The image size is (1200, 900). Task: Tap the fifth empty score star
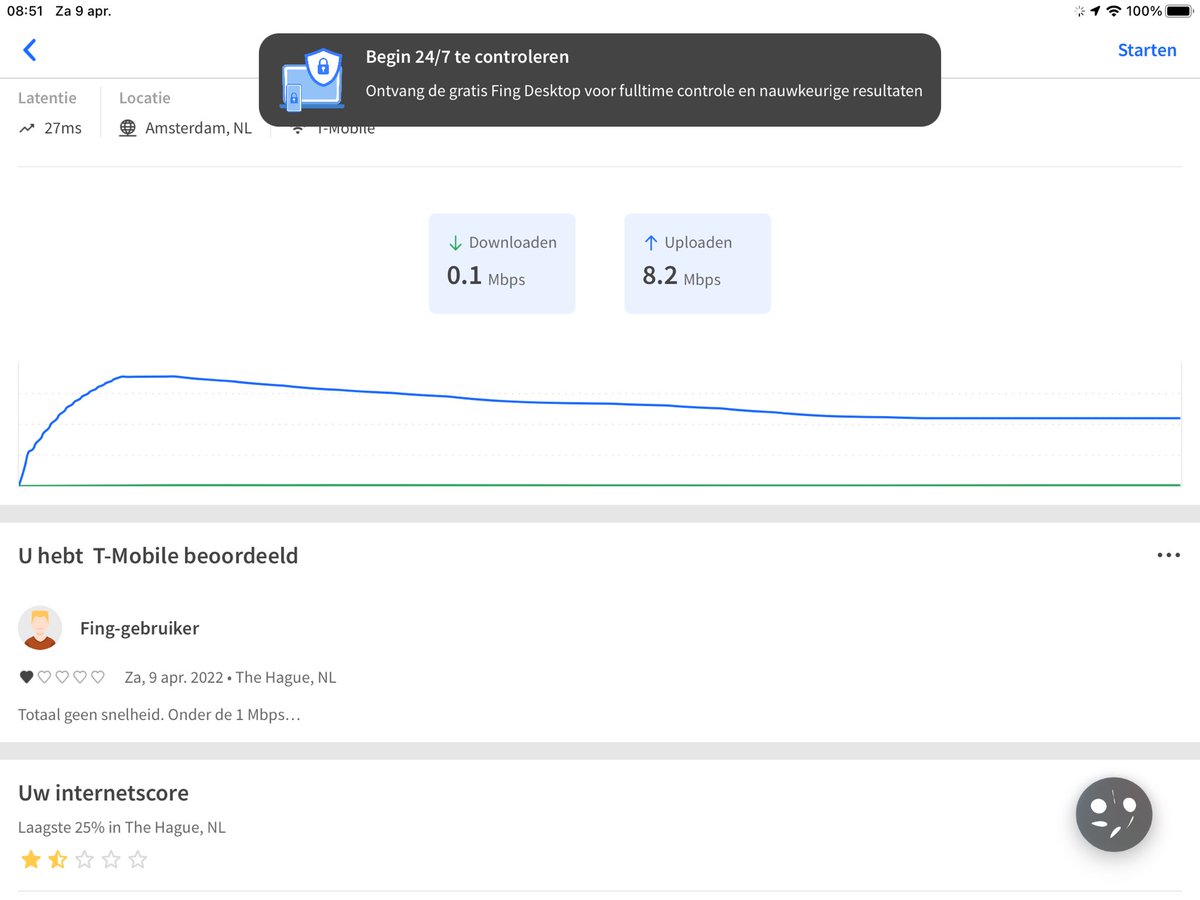[x=138, y=859]
